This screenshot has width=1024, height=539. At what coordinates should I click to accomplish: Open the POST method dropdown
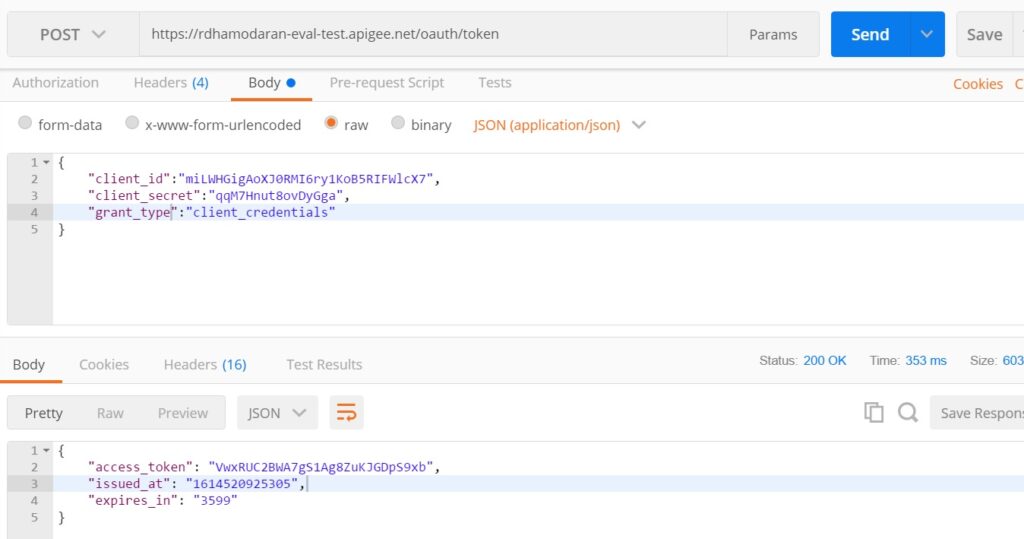pyautogui.click(x=72, y=34)
